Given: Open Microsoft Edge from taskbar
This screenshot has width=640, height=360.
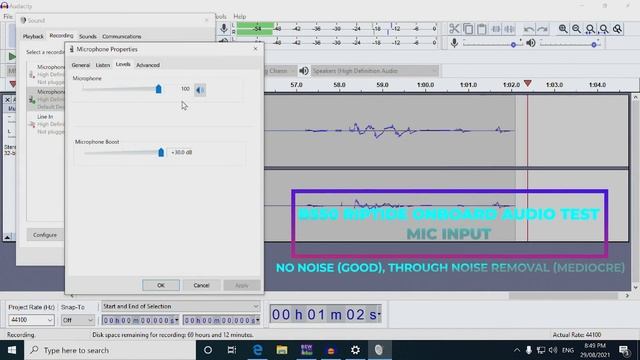Looking at the screenshot, I should coord(258,350).
